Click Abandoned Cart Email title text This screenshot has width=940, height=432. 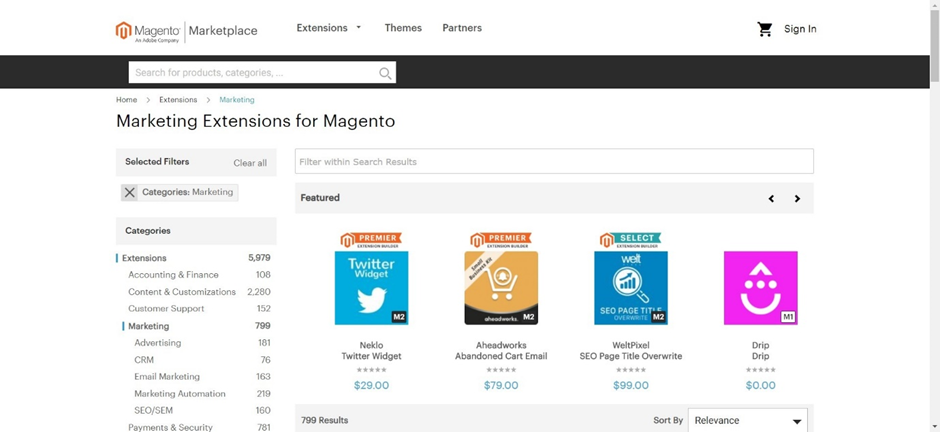click(x=501, y=356)
